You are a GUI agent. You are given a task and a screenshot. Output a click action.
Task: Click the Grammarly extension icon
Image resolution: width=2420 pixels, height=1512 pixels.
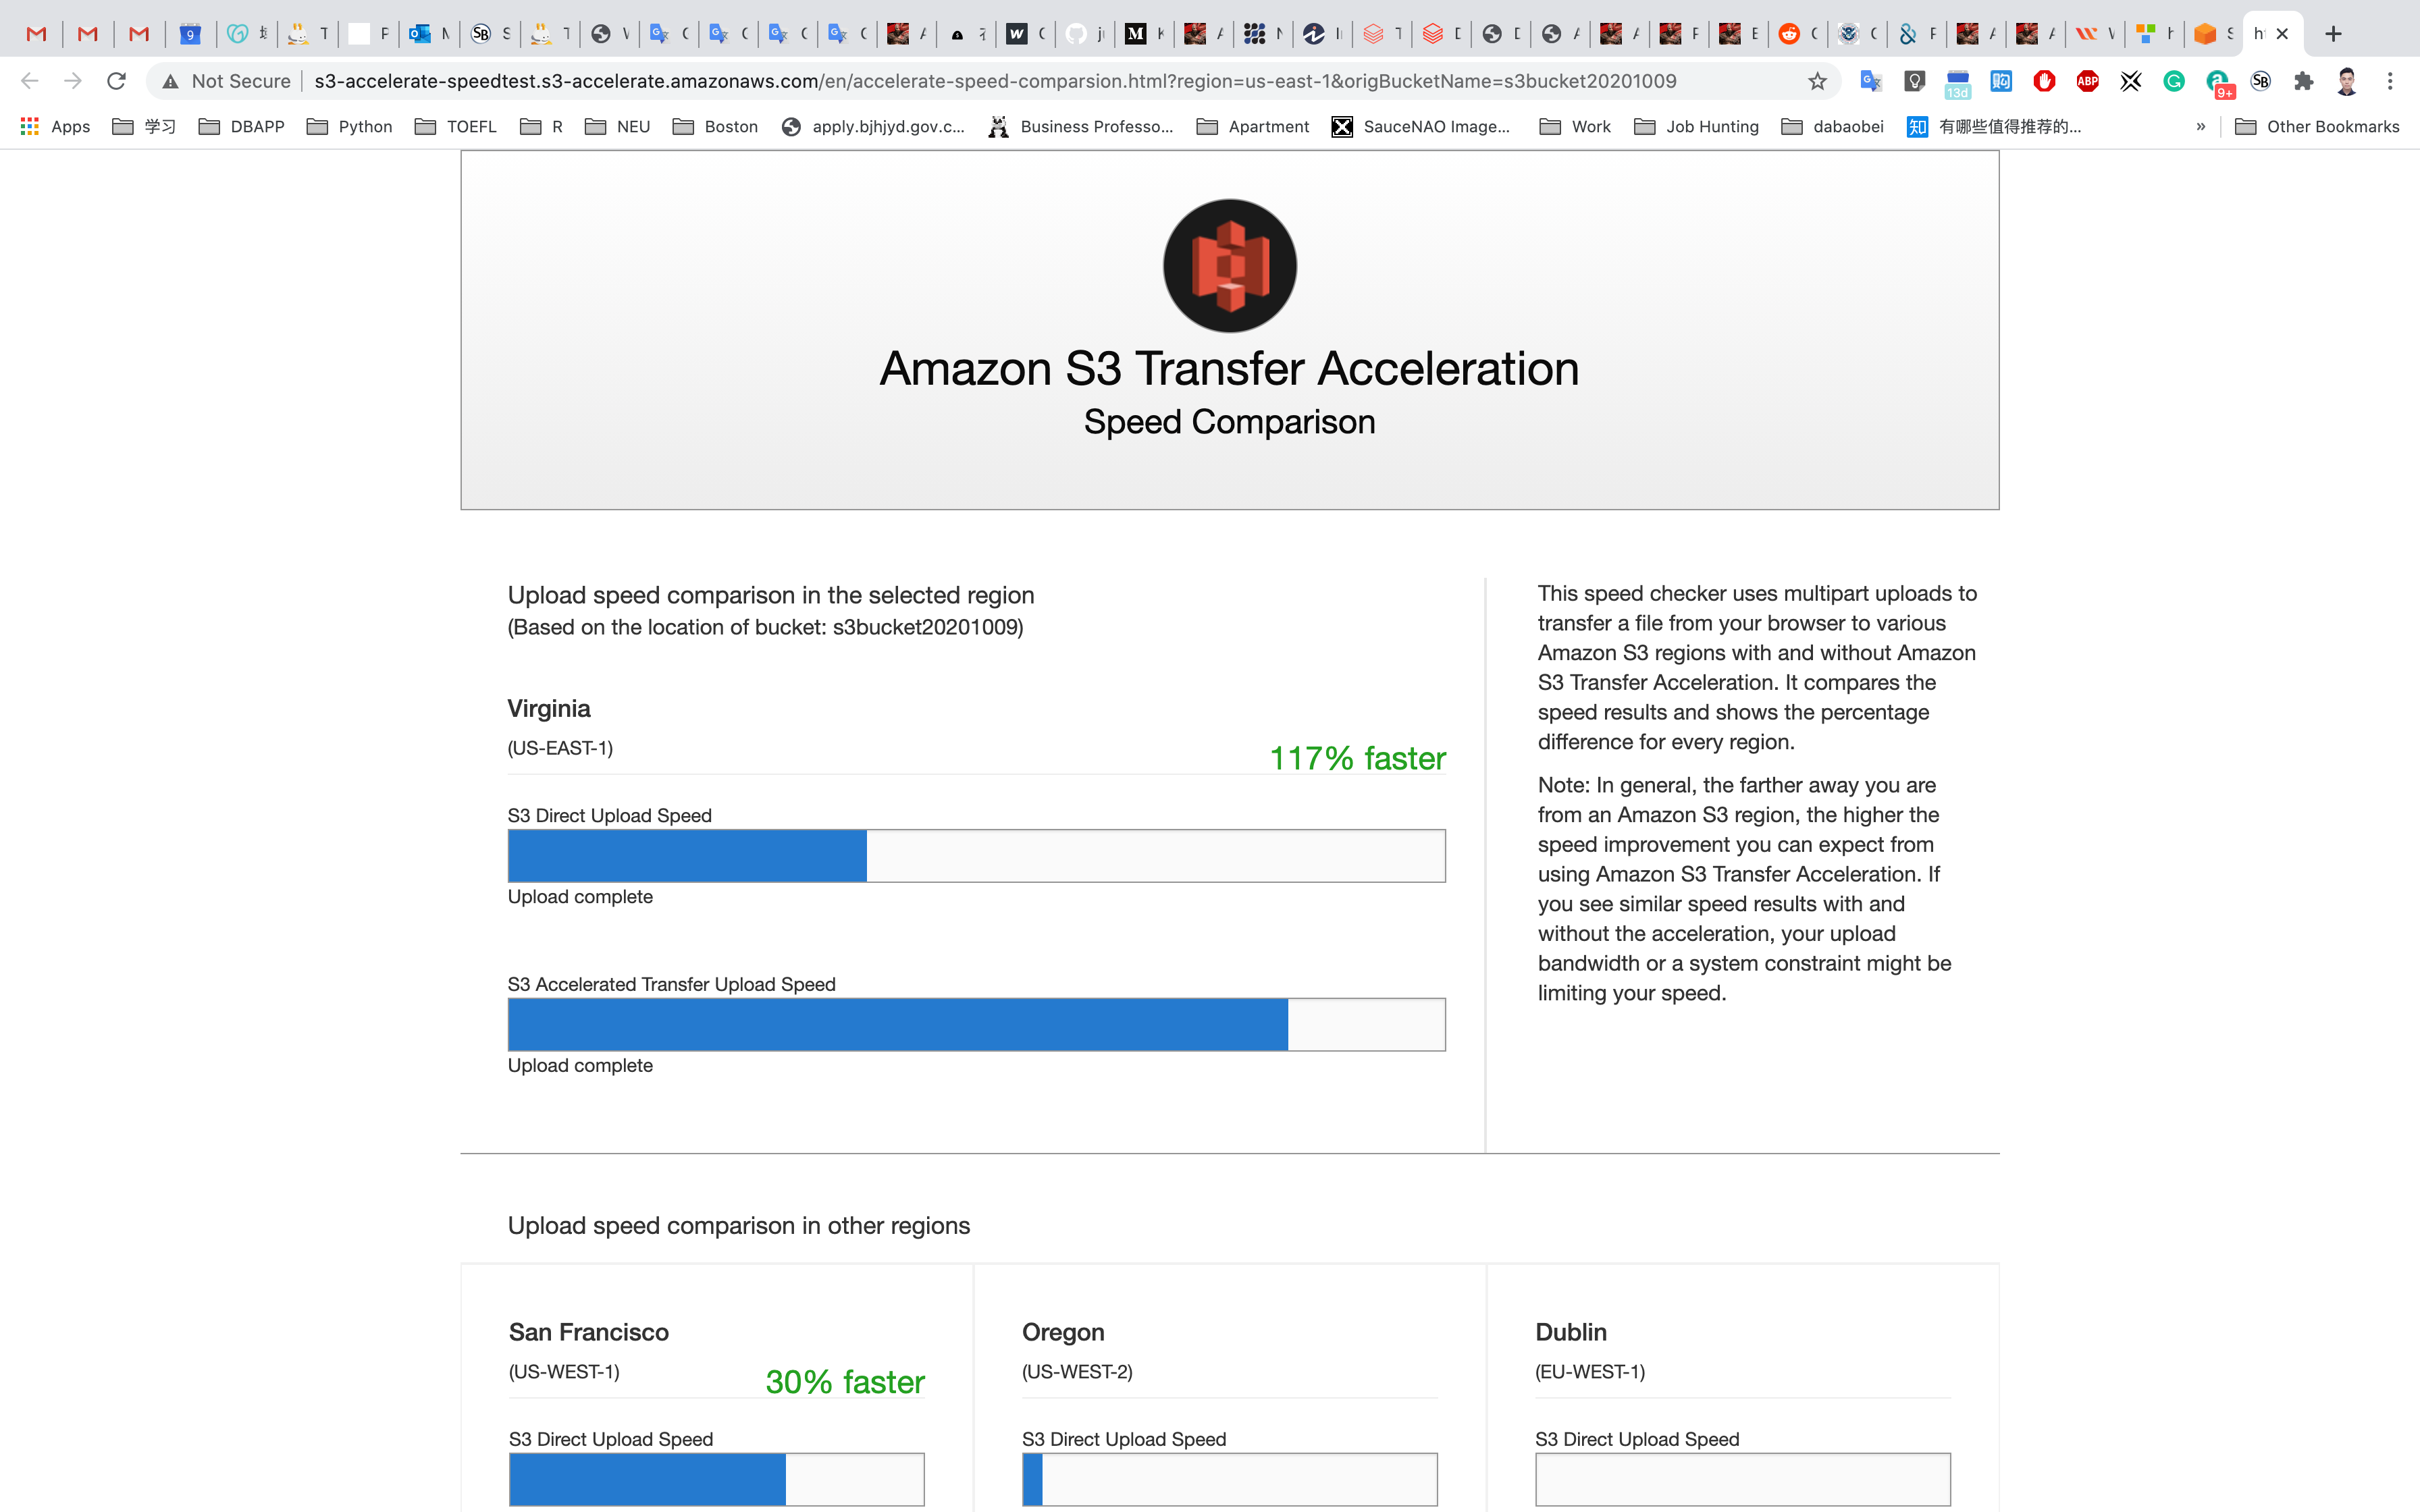tap(2174, 81)
